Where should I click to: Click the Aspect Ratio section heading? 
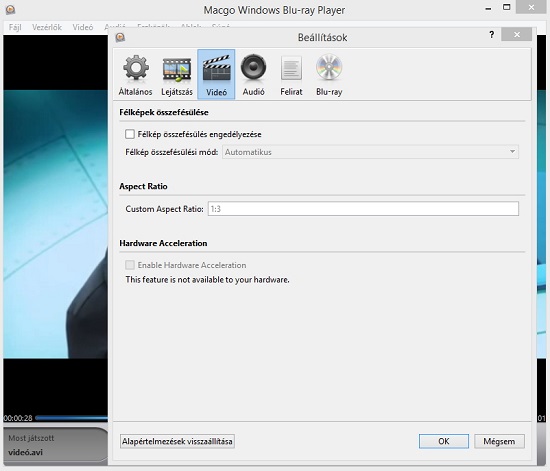coord(143,186)
